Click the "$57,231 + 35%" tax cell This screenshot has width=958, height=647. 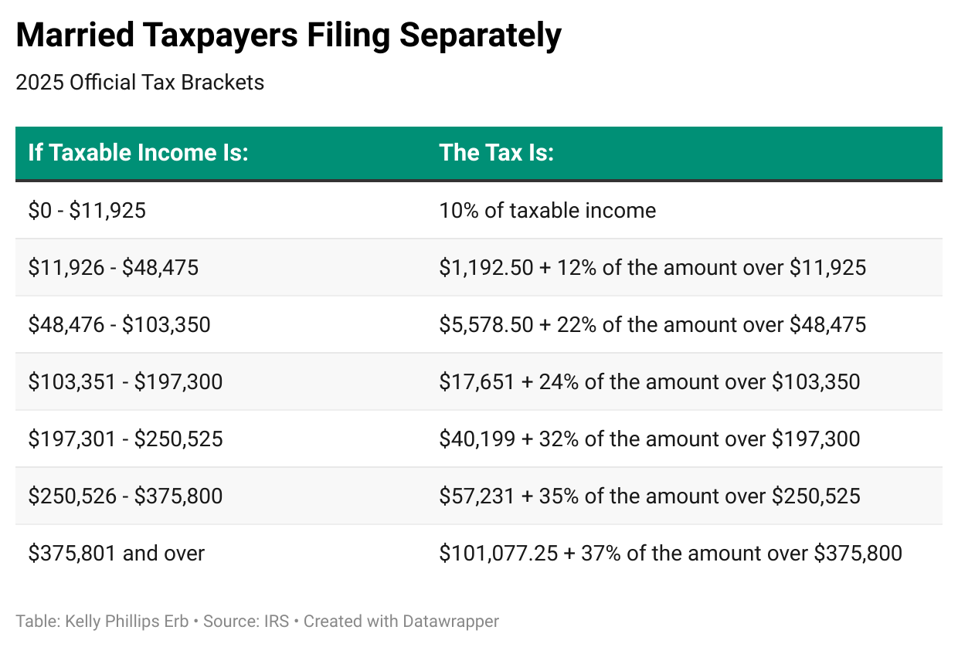click(x=649, y=496)
